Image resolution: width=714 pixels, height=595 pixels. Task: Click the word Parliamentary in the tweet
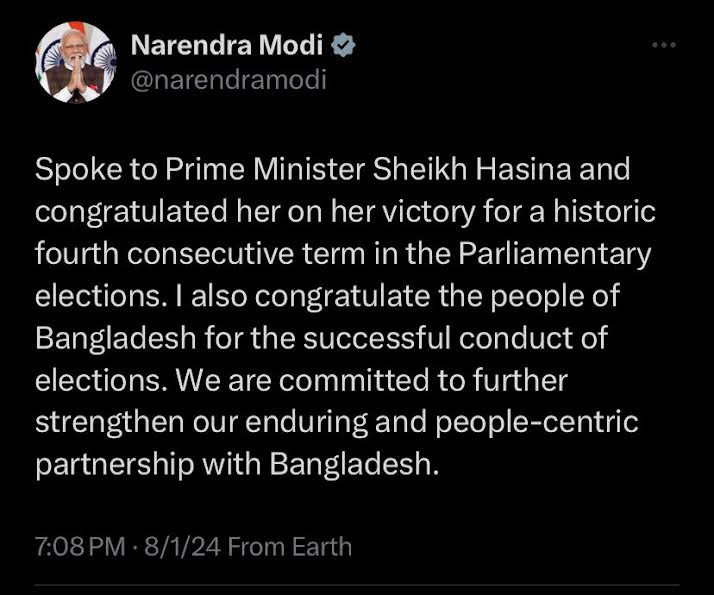tap(554, 254)
